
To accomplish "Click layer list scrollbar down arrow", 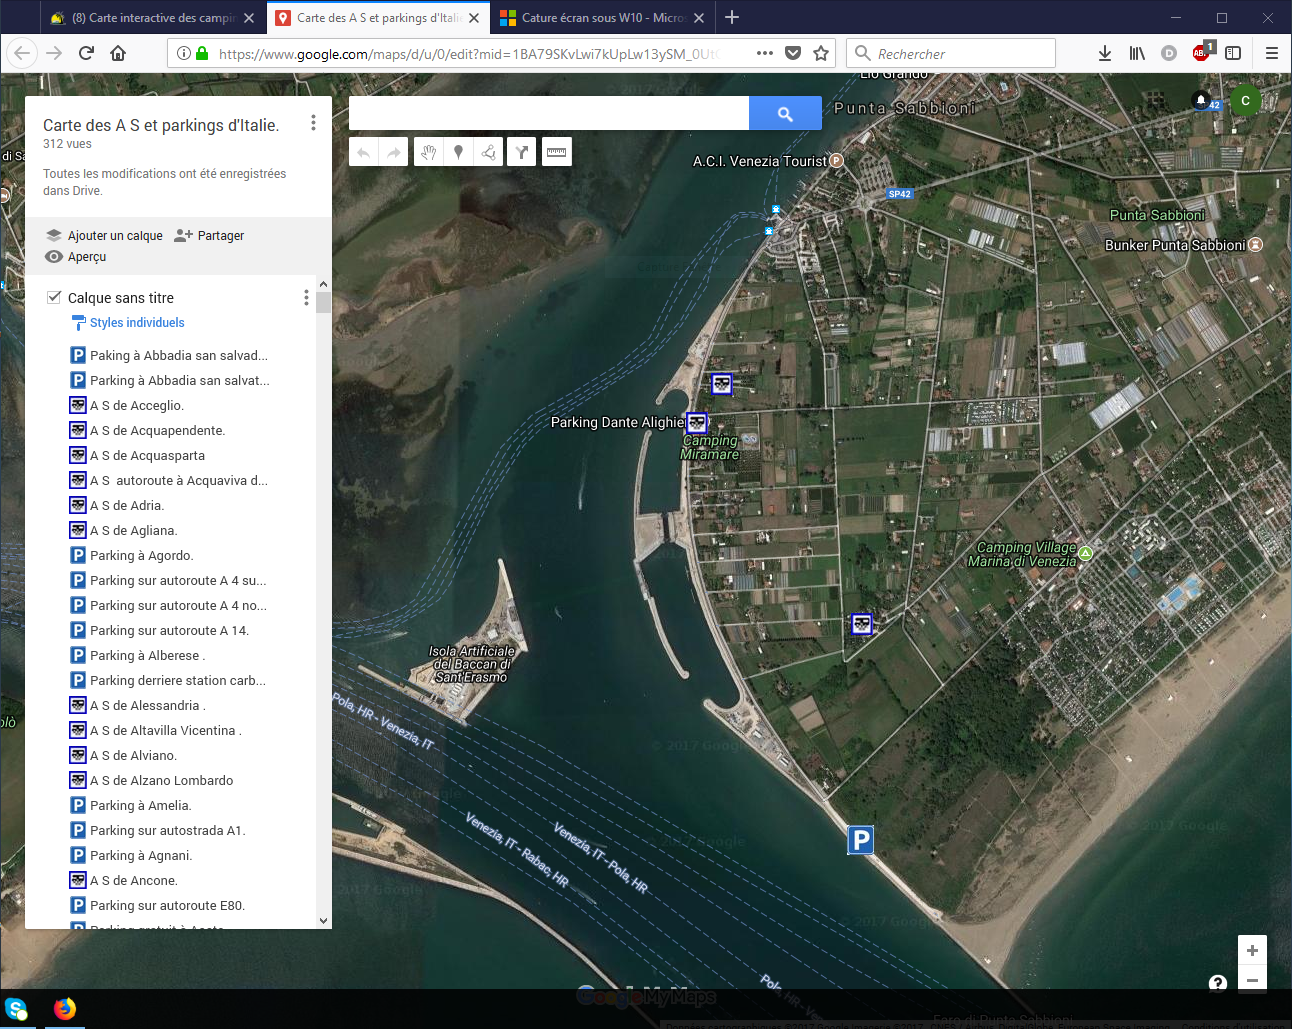I will (x=323, y=921).
